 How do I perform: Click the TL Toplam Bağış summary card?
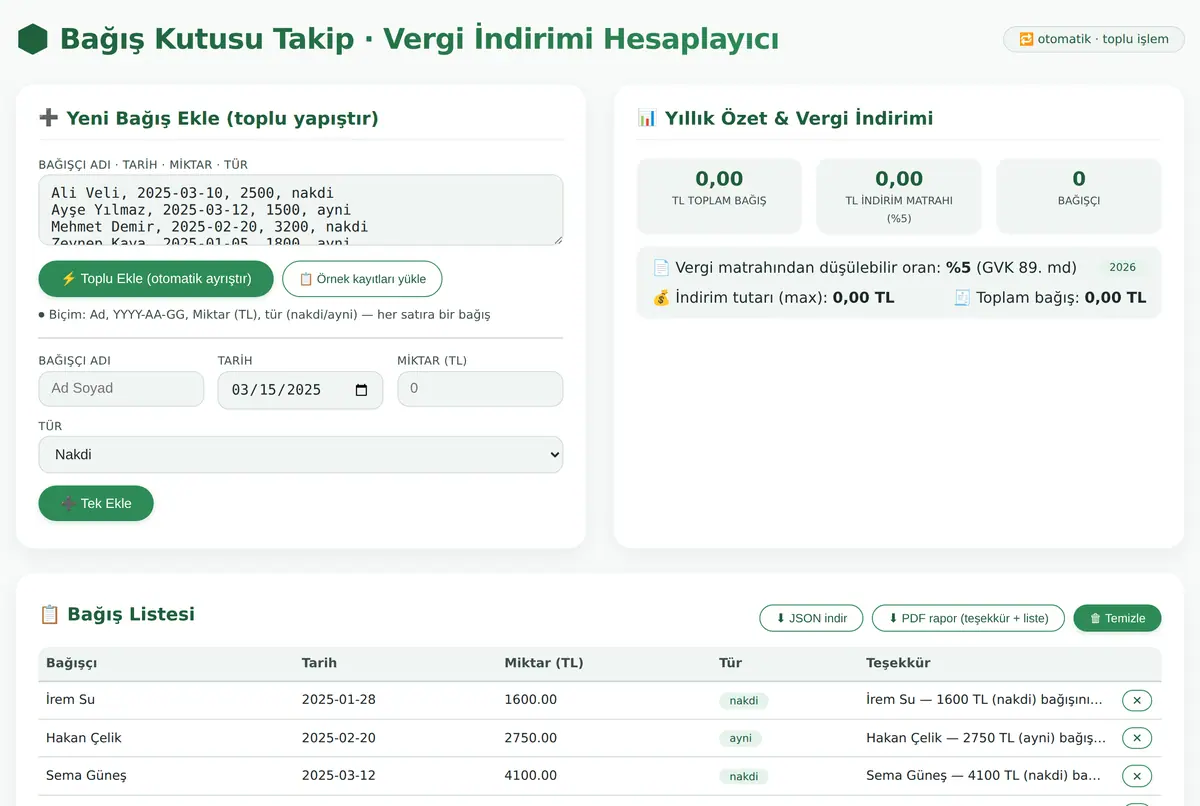719,196
